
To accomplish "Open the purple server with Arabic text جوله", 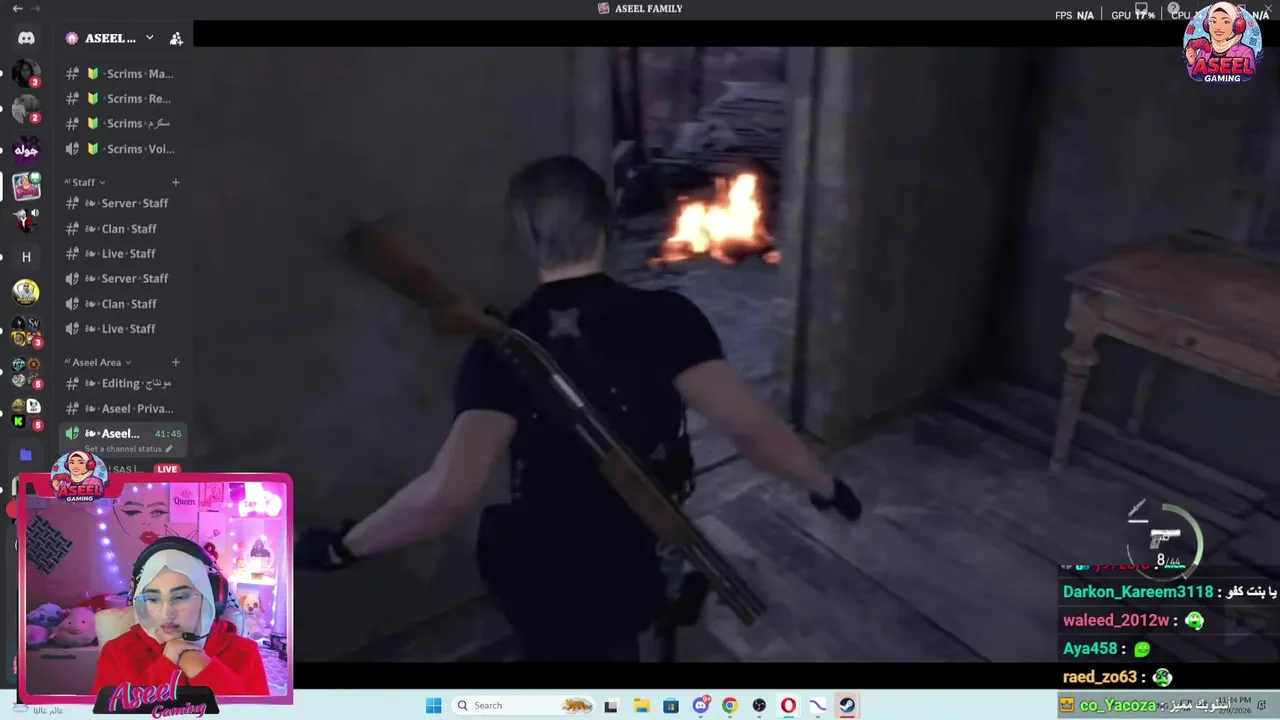I will (x=26, y=150).
